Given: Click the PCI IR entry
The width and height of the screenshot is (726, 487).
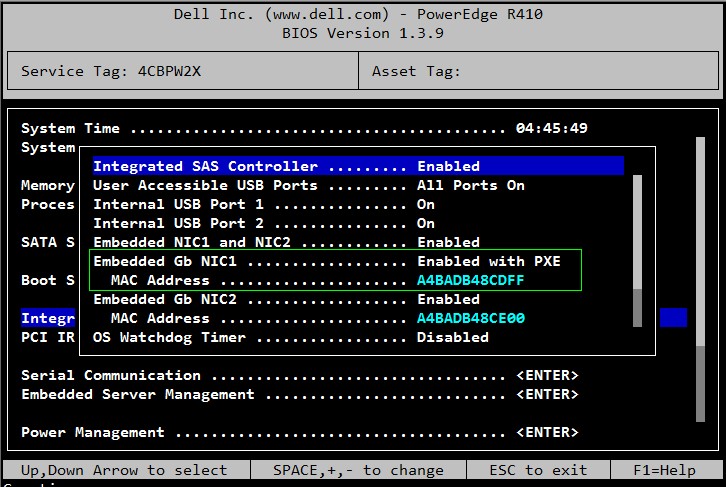Looking at the screenshot, I should point(48,337).
